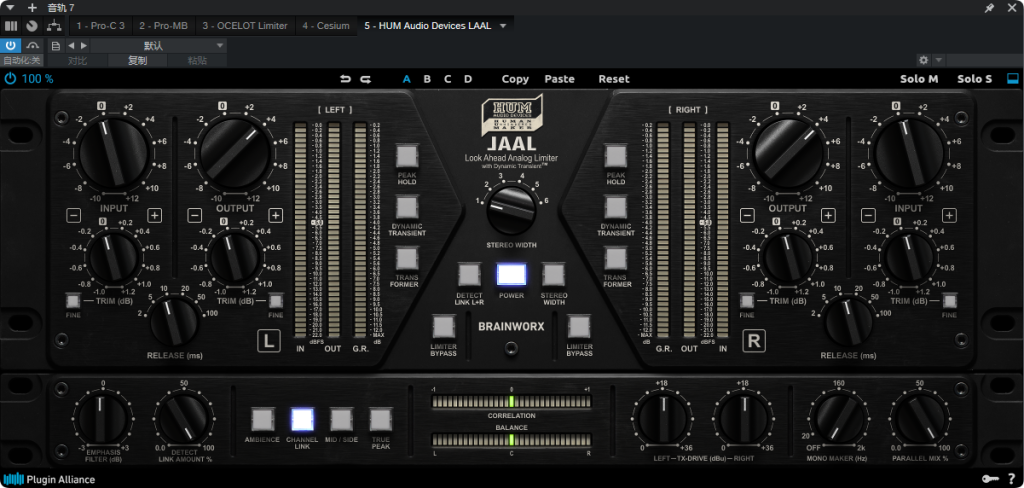Expand the plugin chain tab dropdown
1024x488 pixels.
click(x=503, y=26)
